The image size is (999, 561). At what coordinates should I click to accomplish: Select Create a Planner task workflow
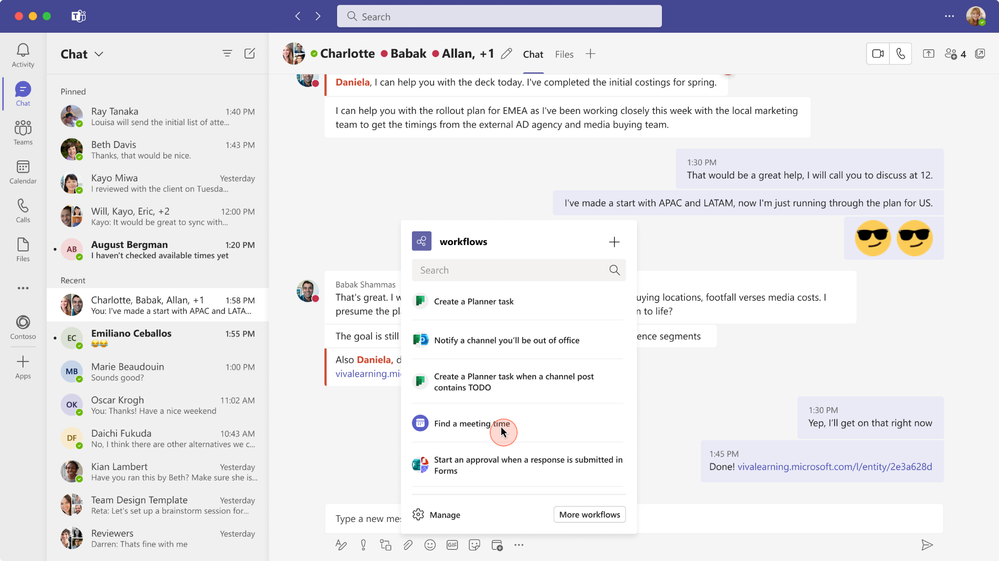click(518, 301)
